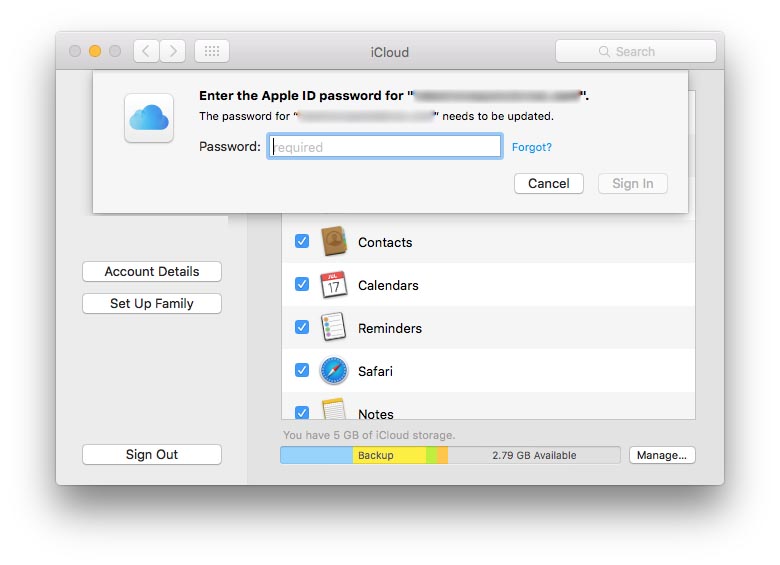Show all preferences grid button
The width and height of the screenshot is (780, 565).
[x=212, y=51]
